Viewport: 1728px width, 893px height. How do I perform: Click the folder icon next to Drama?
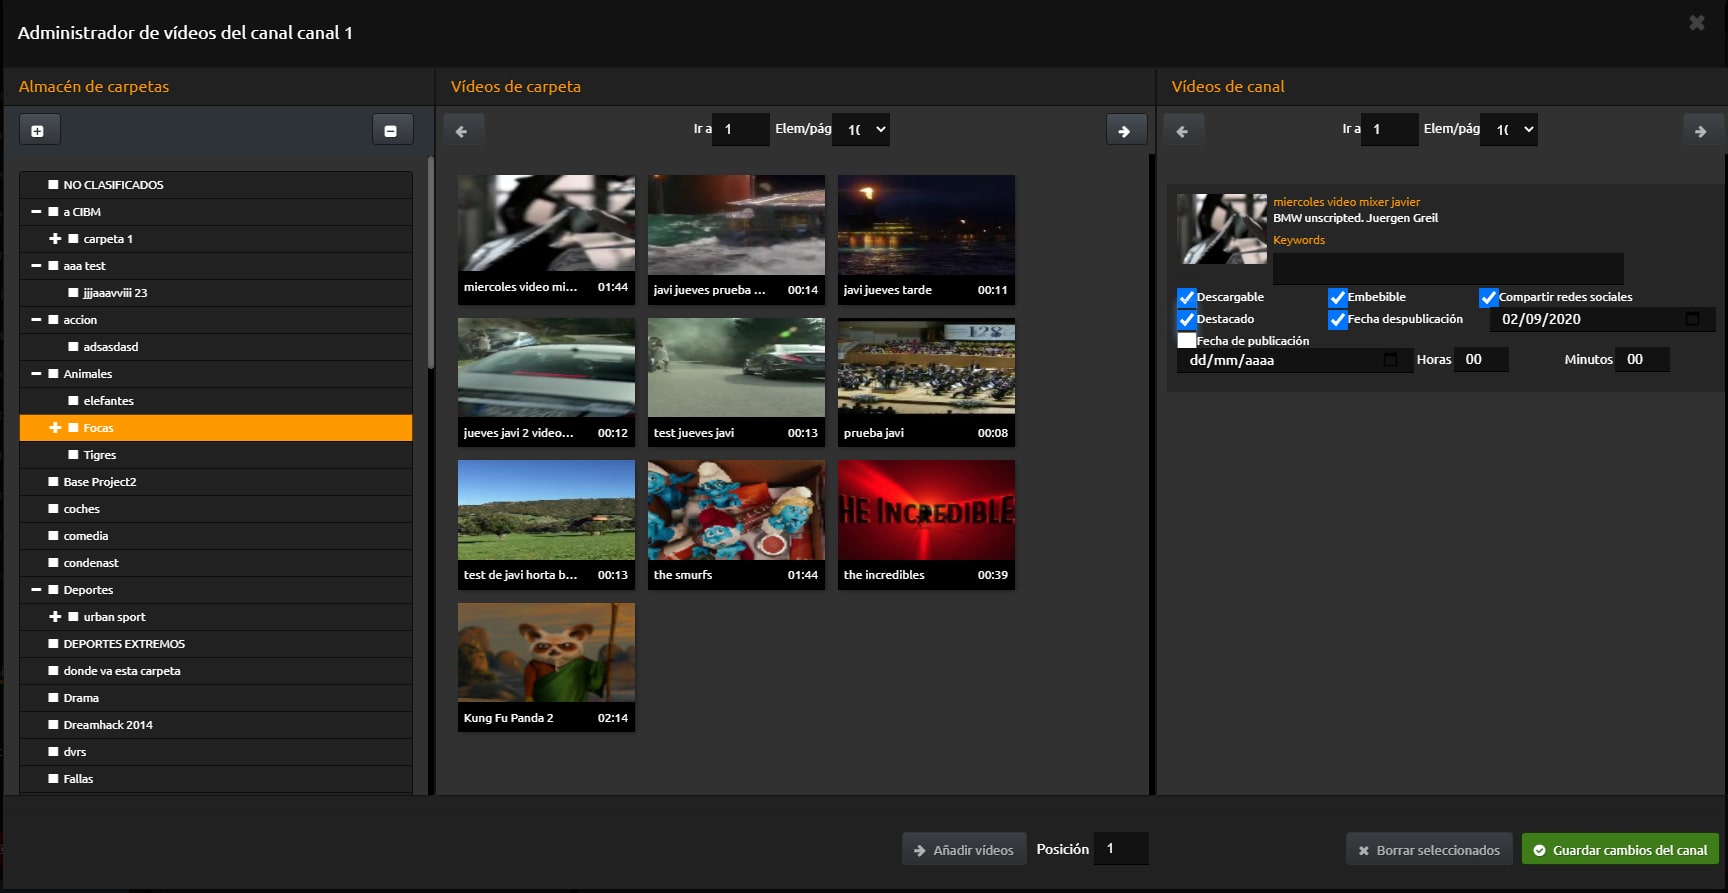[x=53, y=698]
